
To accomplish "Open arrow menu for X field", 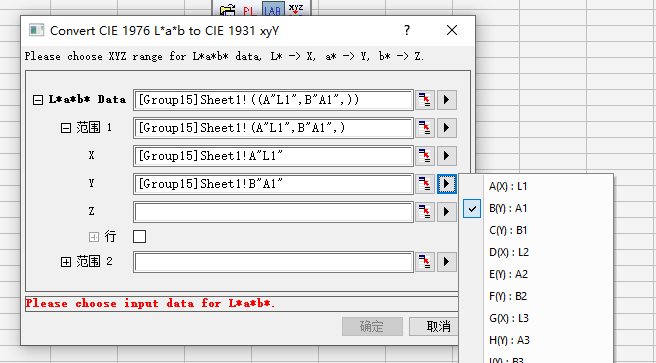I will [447, 156].
